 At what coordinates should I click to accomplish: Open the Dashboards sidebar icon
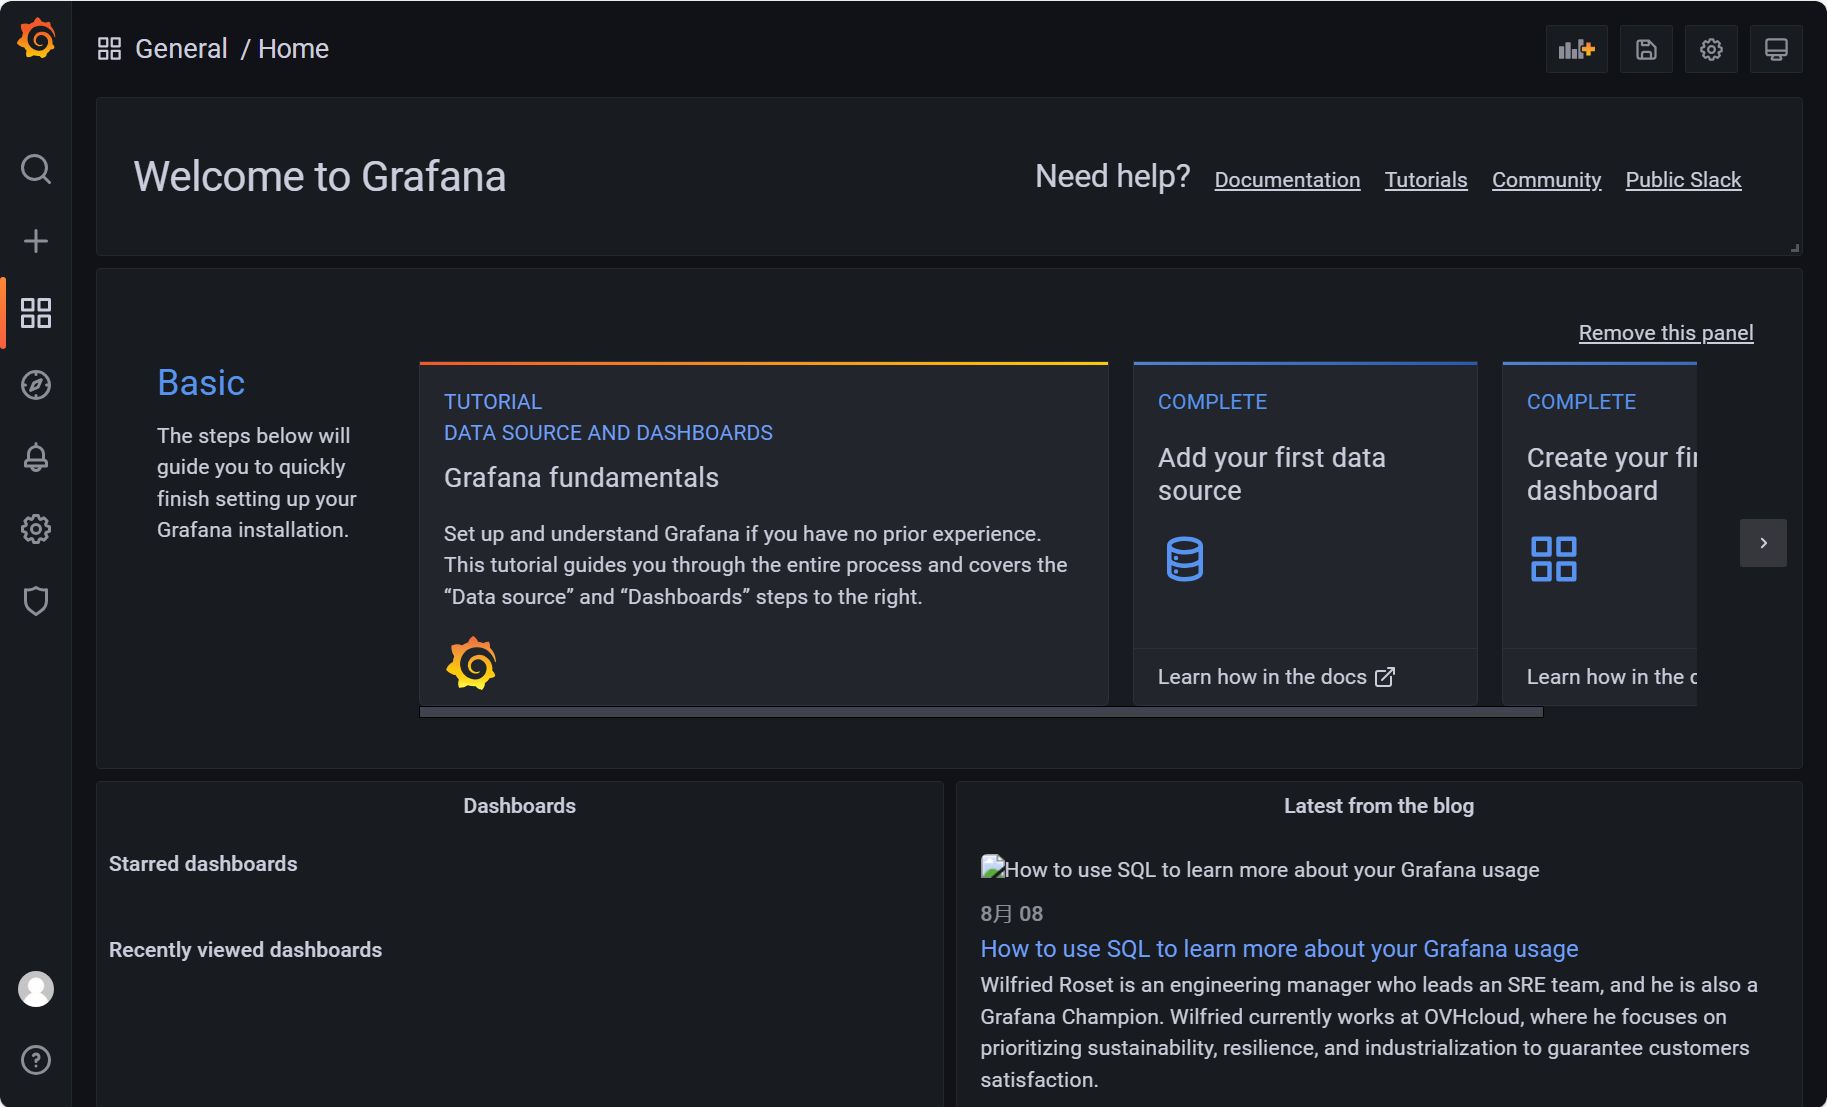click(x=36, y=313)
